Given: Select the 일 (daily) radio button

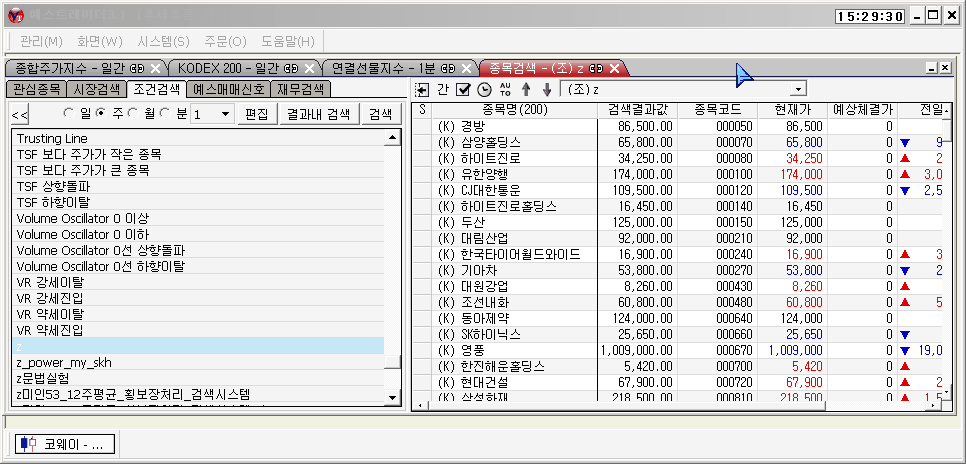Looking at the screenshot, I should coord(70,113).
